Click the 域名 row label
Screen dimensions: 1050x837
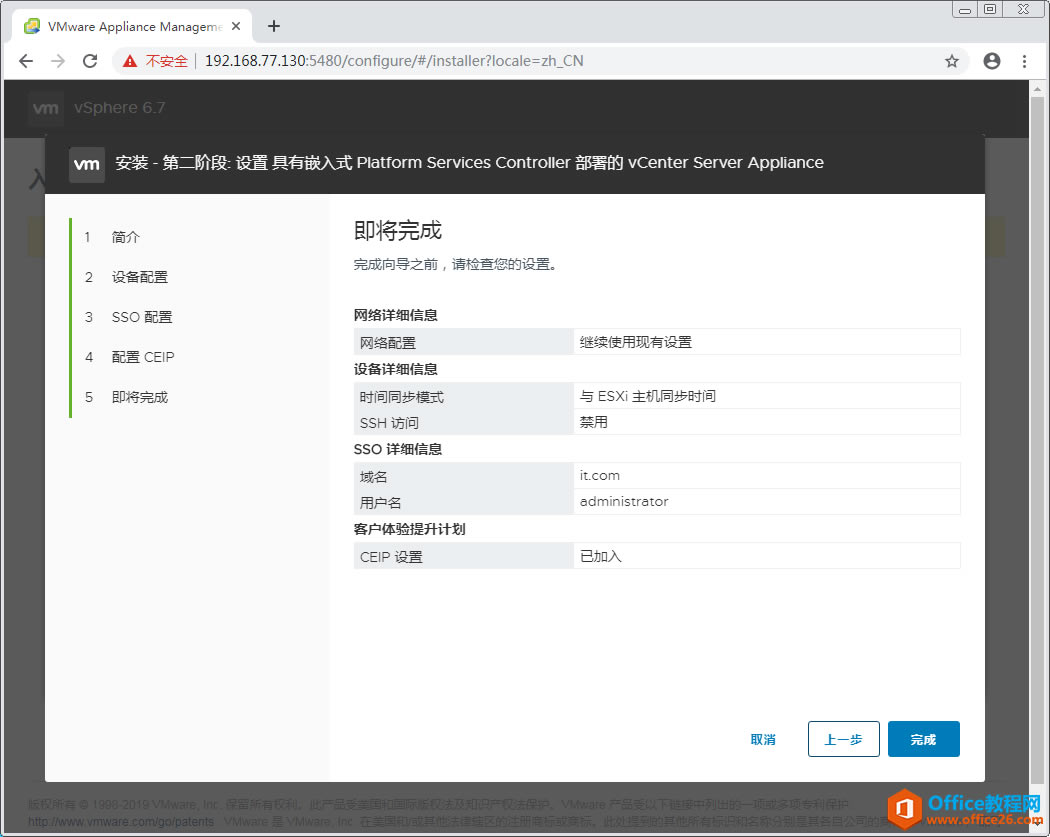374,477
